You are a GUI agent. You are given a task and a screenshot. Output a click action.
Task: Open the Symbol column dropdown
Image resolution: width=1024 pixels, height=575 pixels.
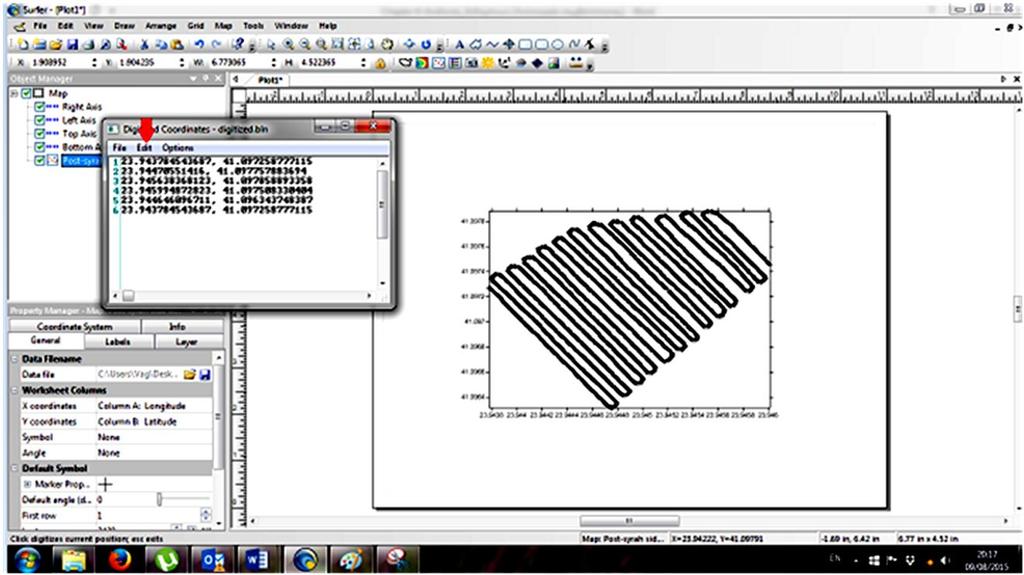click(154, 437)
